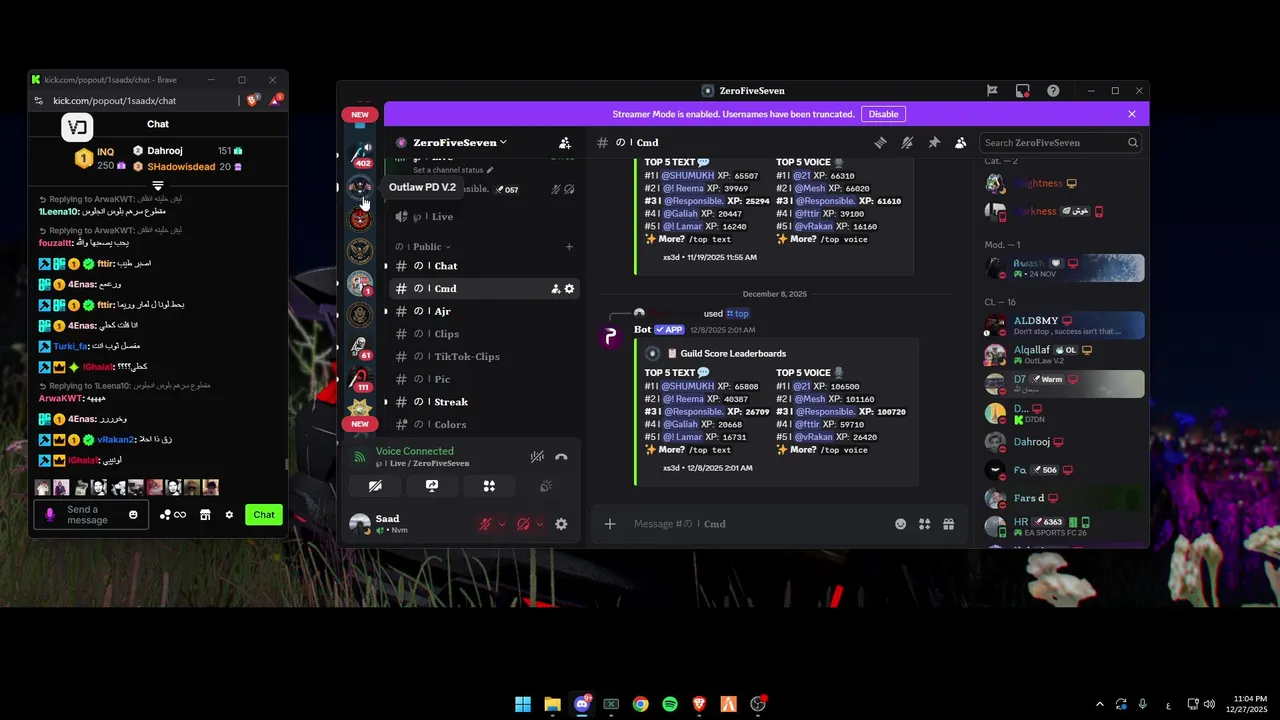Open the Pic text channel
This screenshot has width=1280, height=720.
[485, 379]
